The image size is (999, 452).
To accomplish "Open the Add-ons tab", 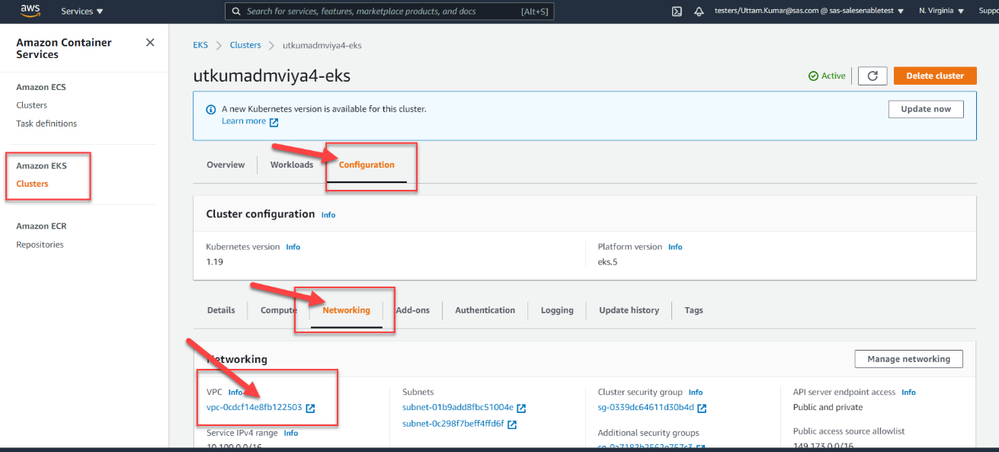I will (412, 310).
